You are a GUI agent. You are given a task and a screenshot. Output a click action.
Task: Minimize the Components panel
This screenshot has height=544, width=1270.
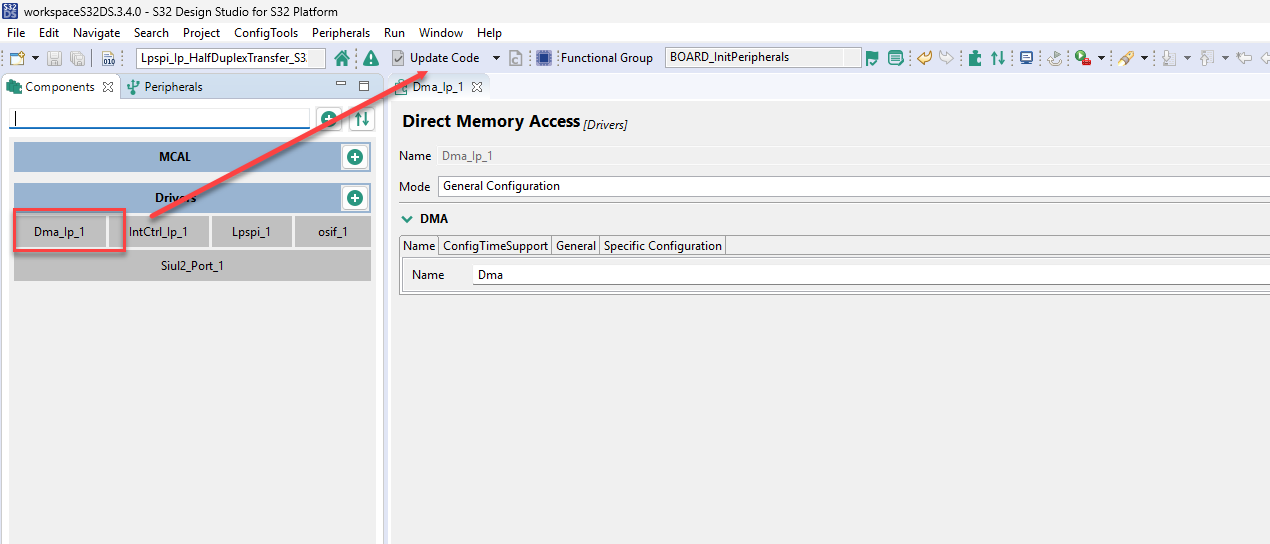[x=341, y=86]
